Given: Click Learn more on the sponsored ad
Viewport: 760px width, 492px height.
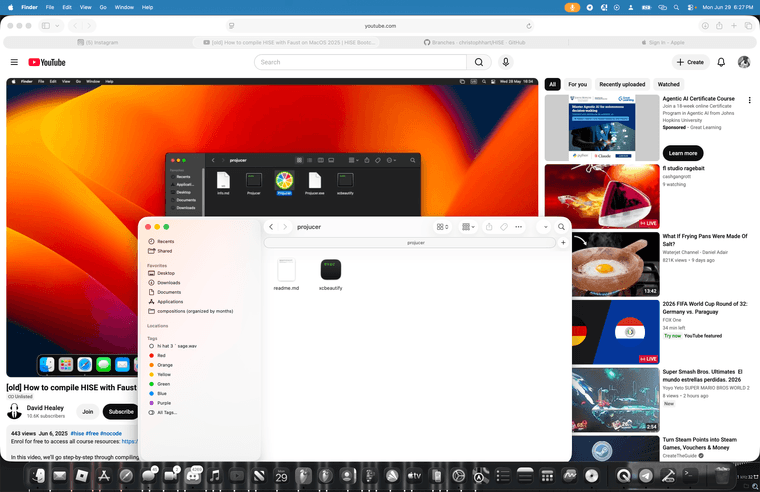Looking at the screenshot, I should [682, 153].
